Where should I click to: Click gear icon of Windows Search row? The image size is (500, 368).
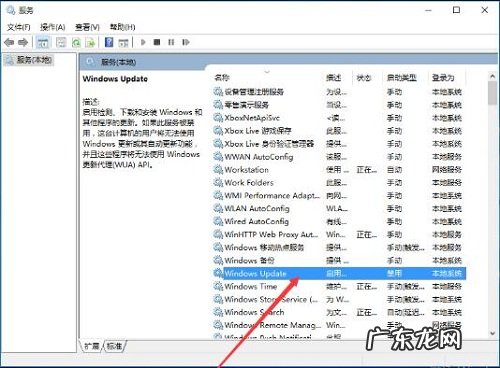pyautogui.click(x=218, y=312)
